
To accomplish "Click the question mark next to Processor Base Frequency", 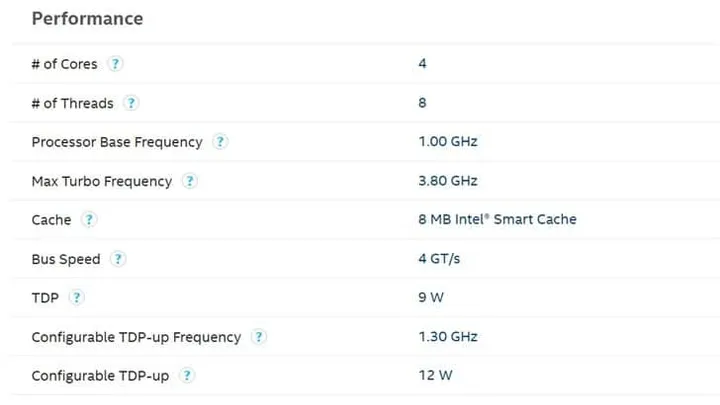I will 220,142.
